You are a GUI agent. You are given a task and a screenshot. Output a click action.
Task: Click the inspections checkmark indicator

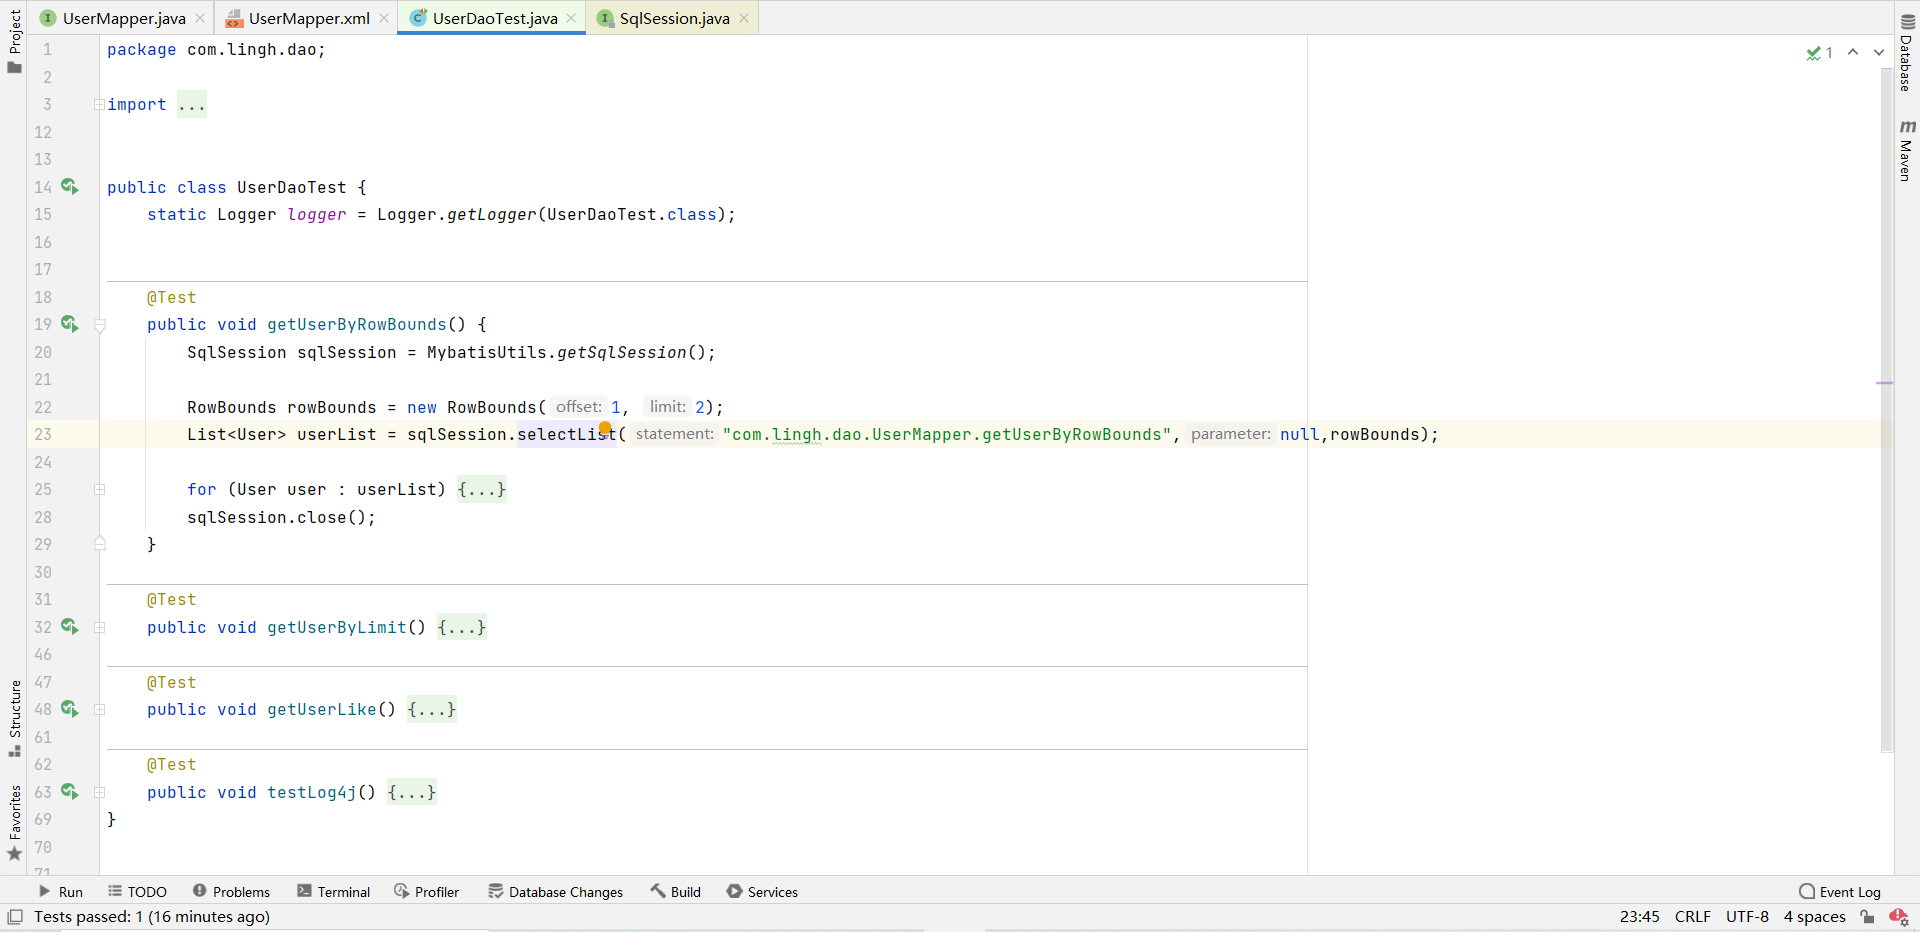(1819, 53)
